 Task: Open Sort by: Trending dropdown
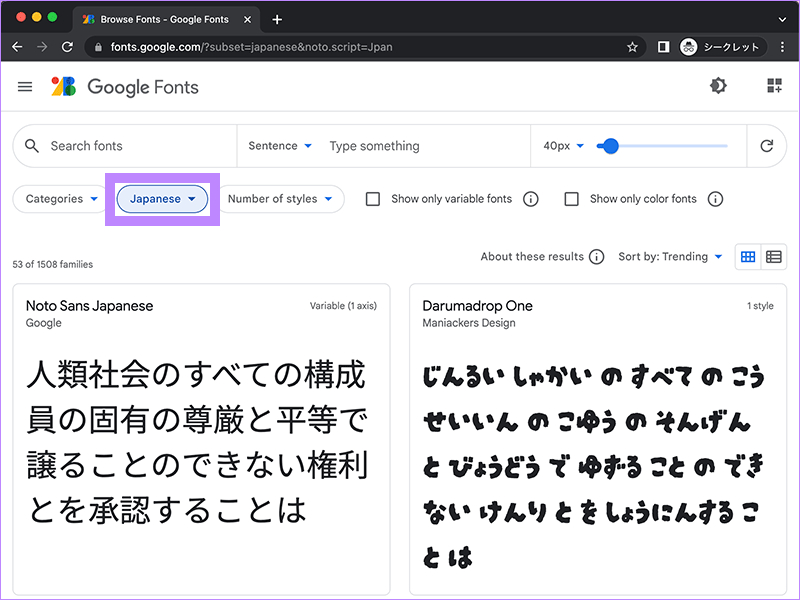coord(670,257)
